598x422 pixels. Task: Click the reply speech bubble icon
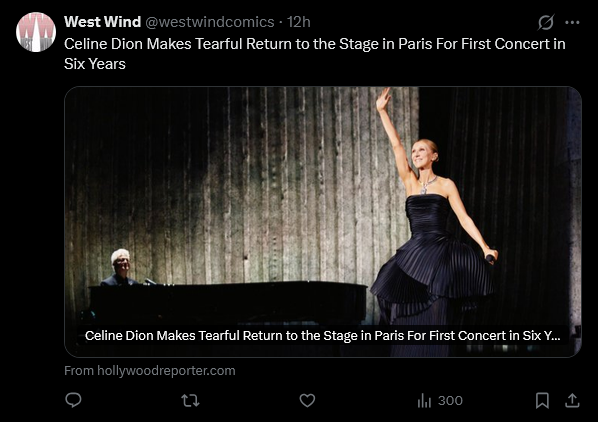[x=73, y=400]
